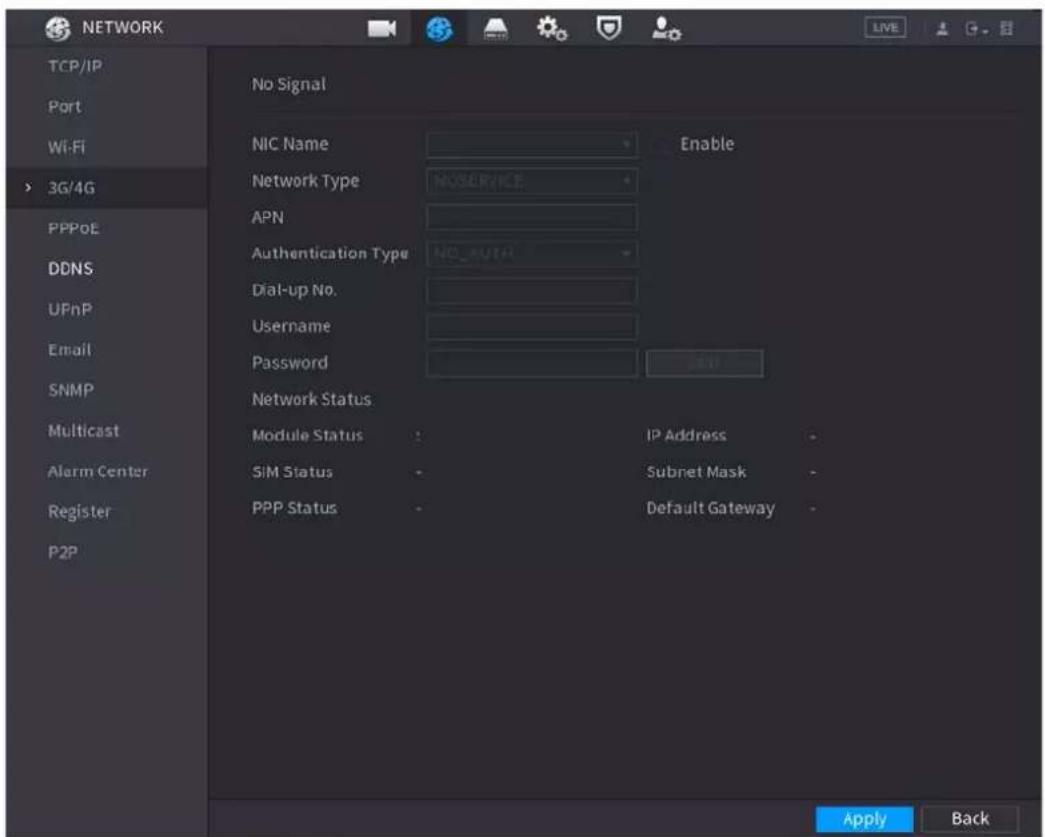Click the Network globe icon
The image size is (1045, 837).
coord(439,29)
